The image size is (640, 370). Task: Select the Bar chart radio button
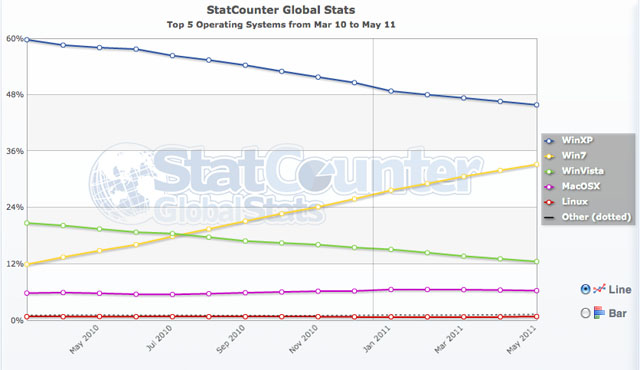coord(585,313)
